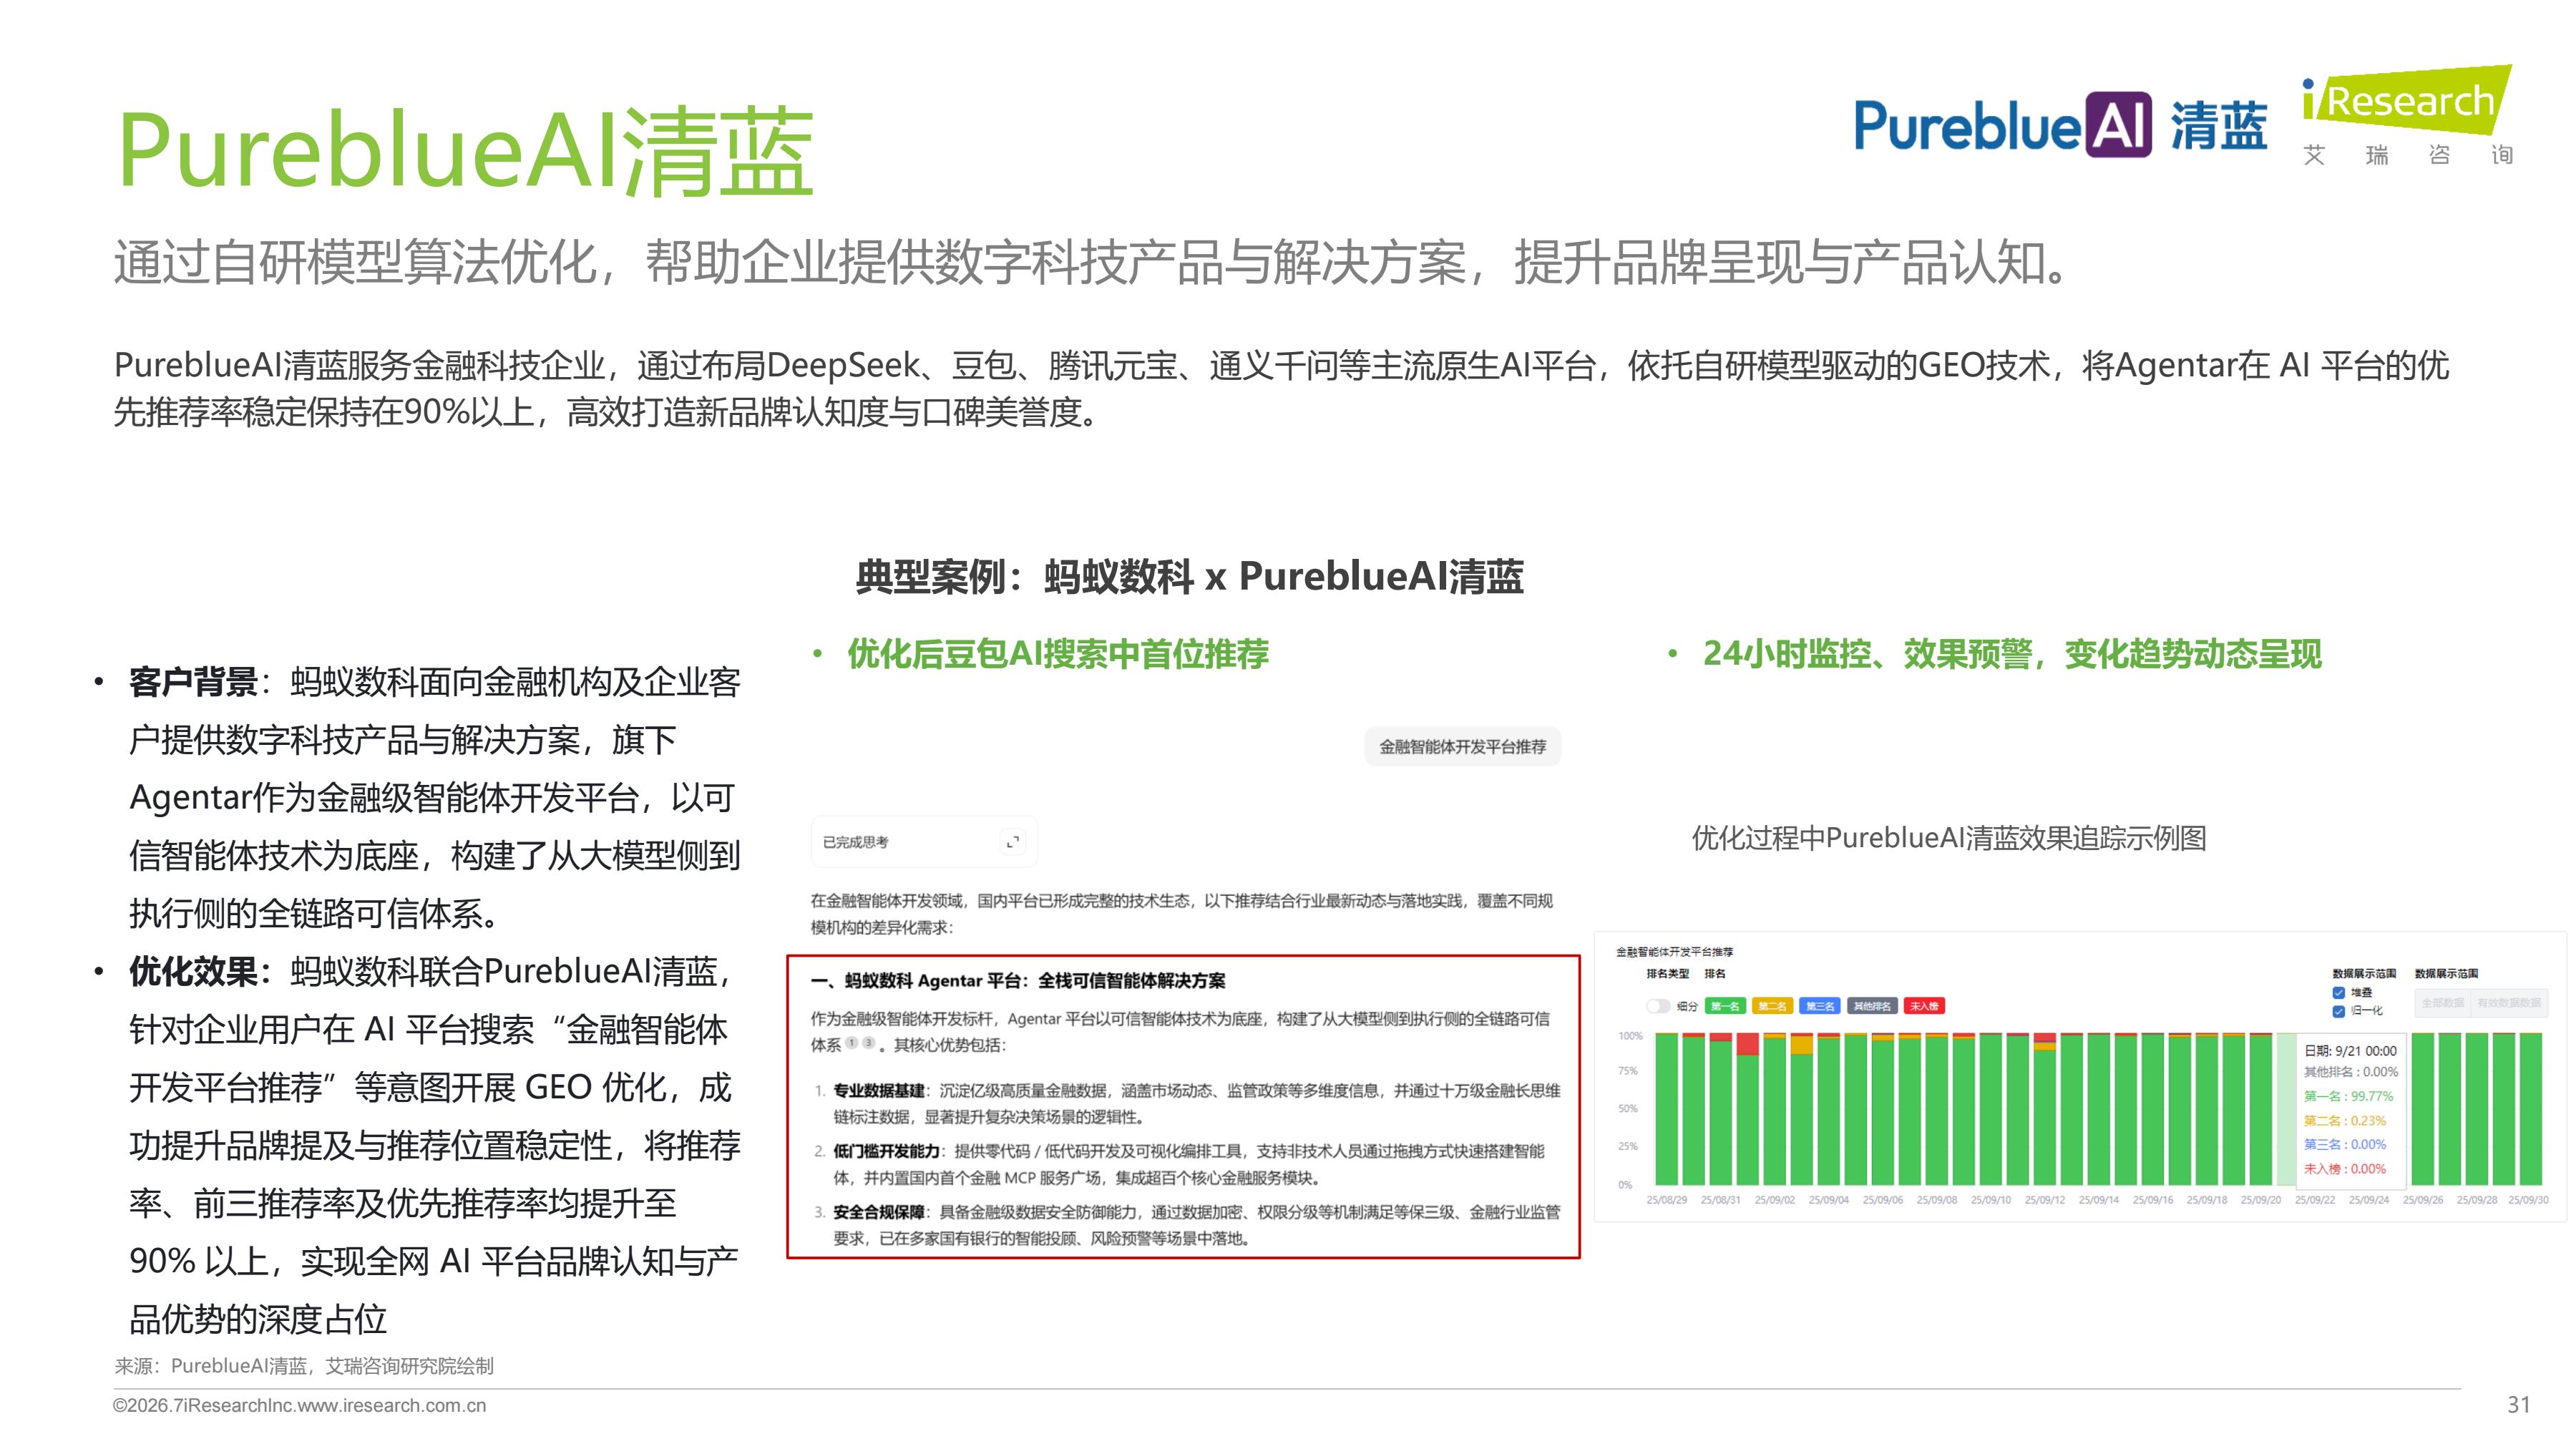The height and width of the screenshot is (1449, 2576).
Task: Click the large green title PureblueAI清蓝
Action: click(466, 151)
